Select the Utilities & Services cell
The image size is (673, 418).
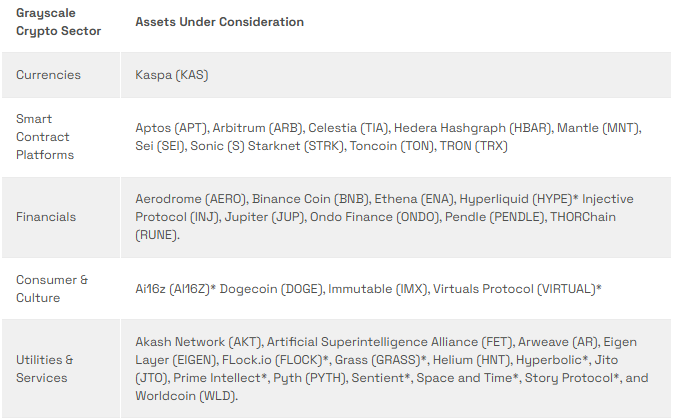[x=45, y=369]
